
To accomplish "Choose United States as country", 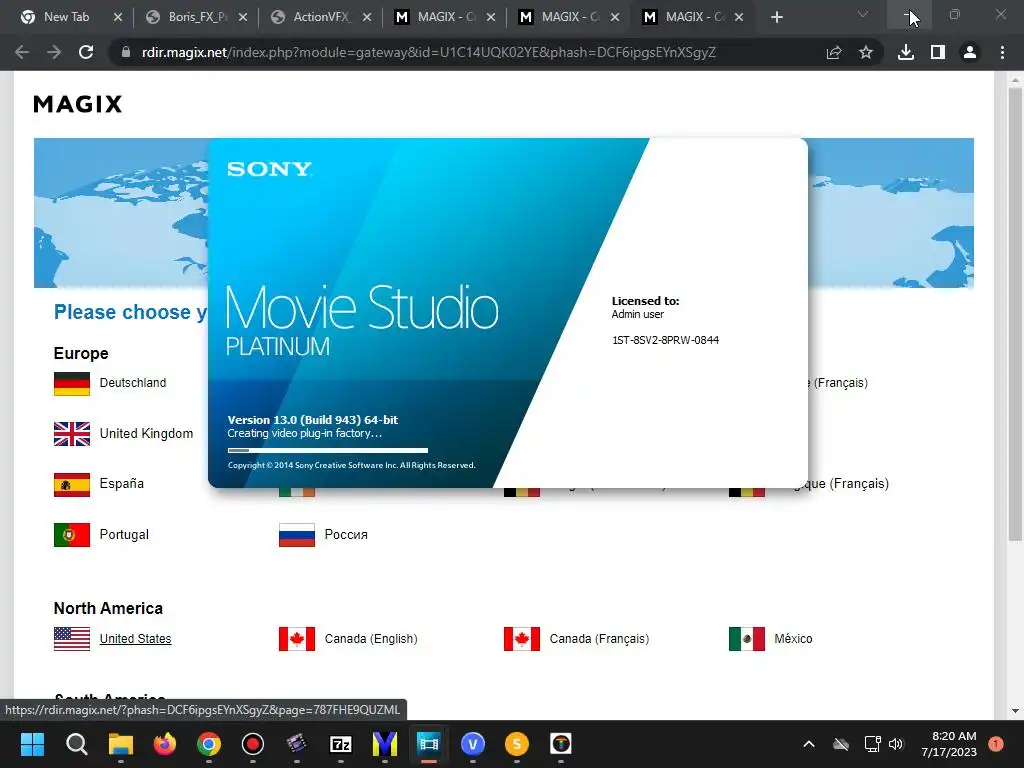I will coord(135,639).
